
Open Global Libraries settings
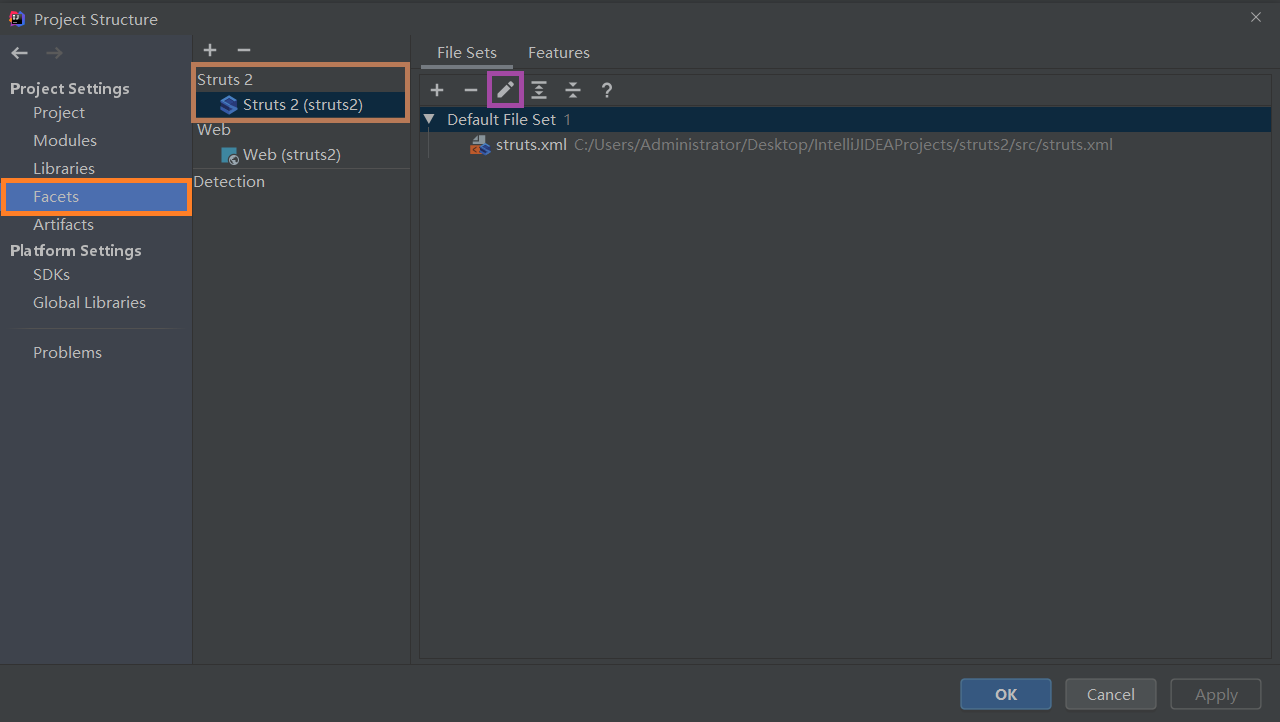(89, 303)
